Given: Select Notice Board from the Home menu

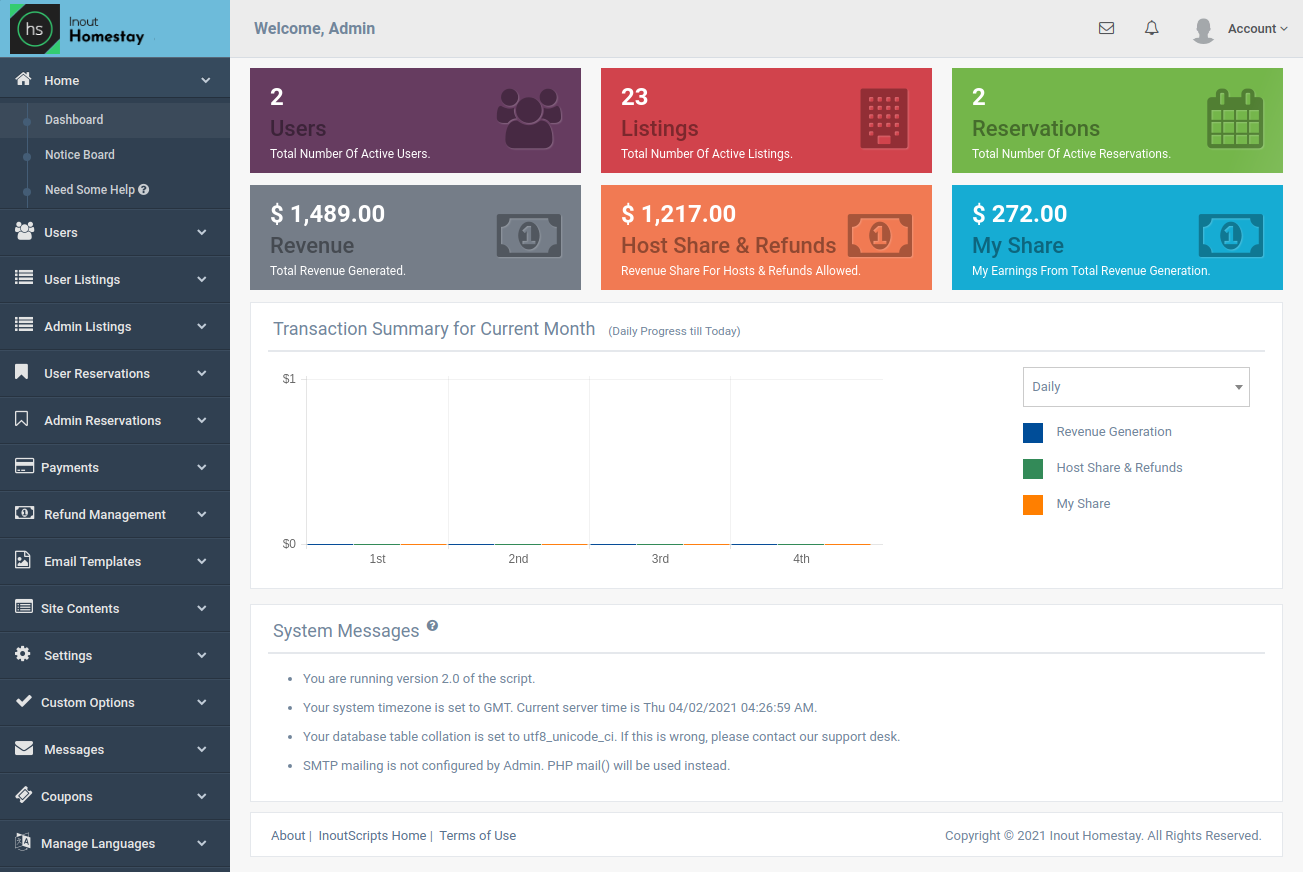Looking at the screenshot, I should (x=80, y=154).
